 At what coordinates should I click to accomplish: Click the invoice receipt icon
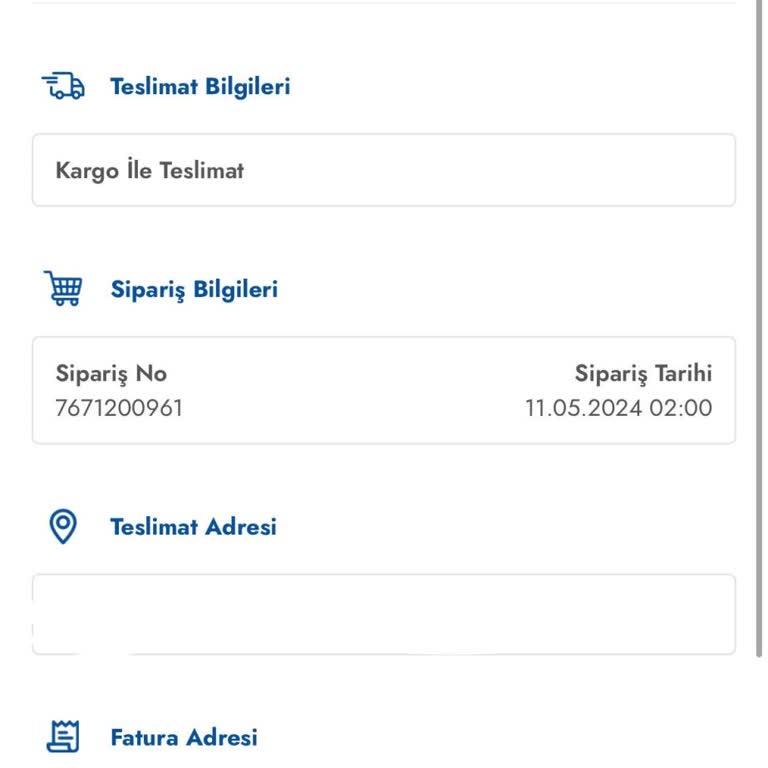click(63, 737)
